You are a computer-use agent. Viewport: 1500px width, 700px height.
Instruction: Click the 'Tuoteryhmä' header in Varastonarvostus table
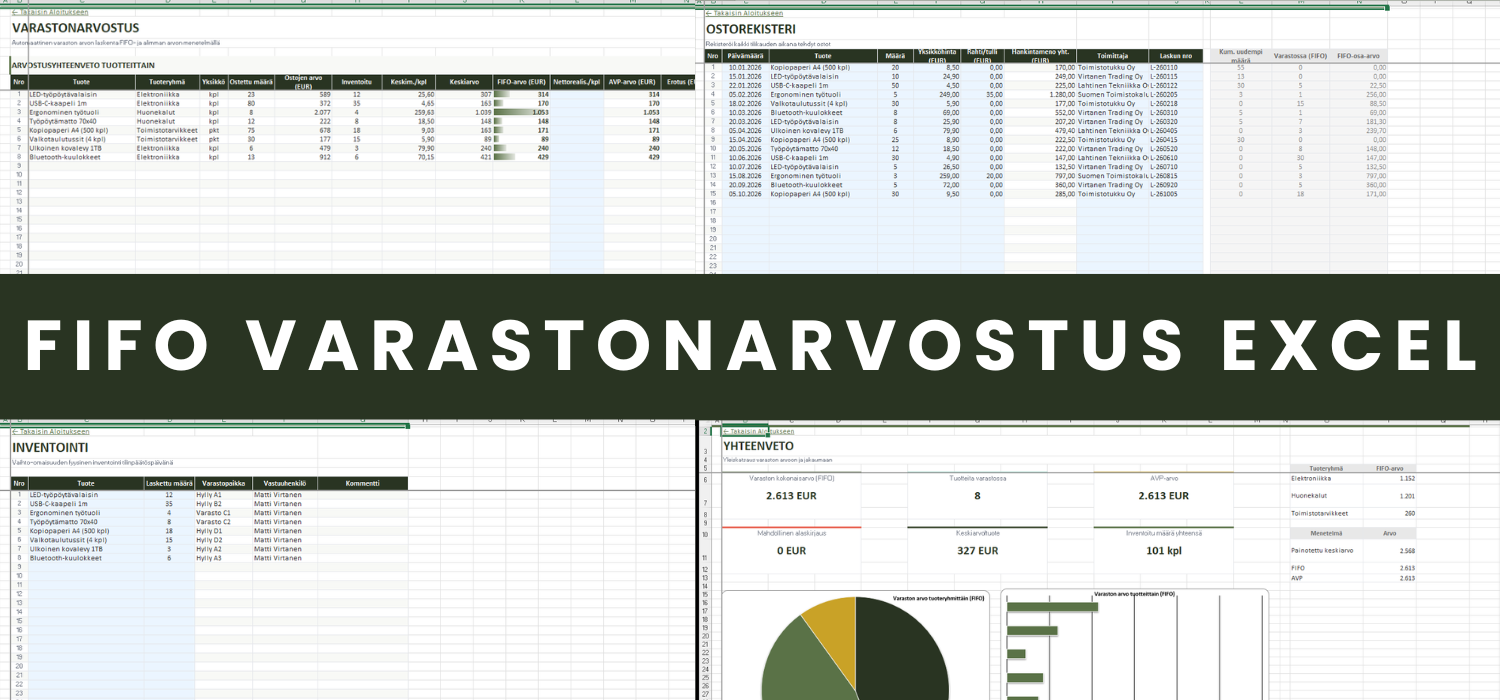click(166, 81)
